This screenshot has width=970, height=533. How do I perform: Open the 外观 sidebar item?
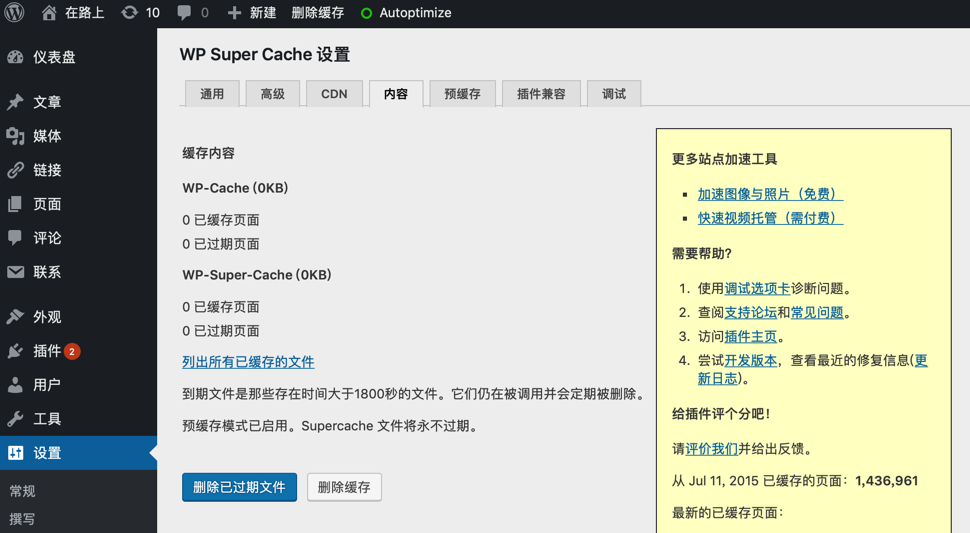(x=78, y=317)
